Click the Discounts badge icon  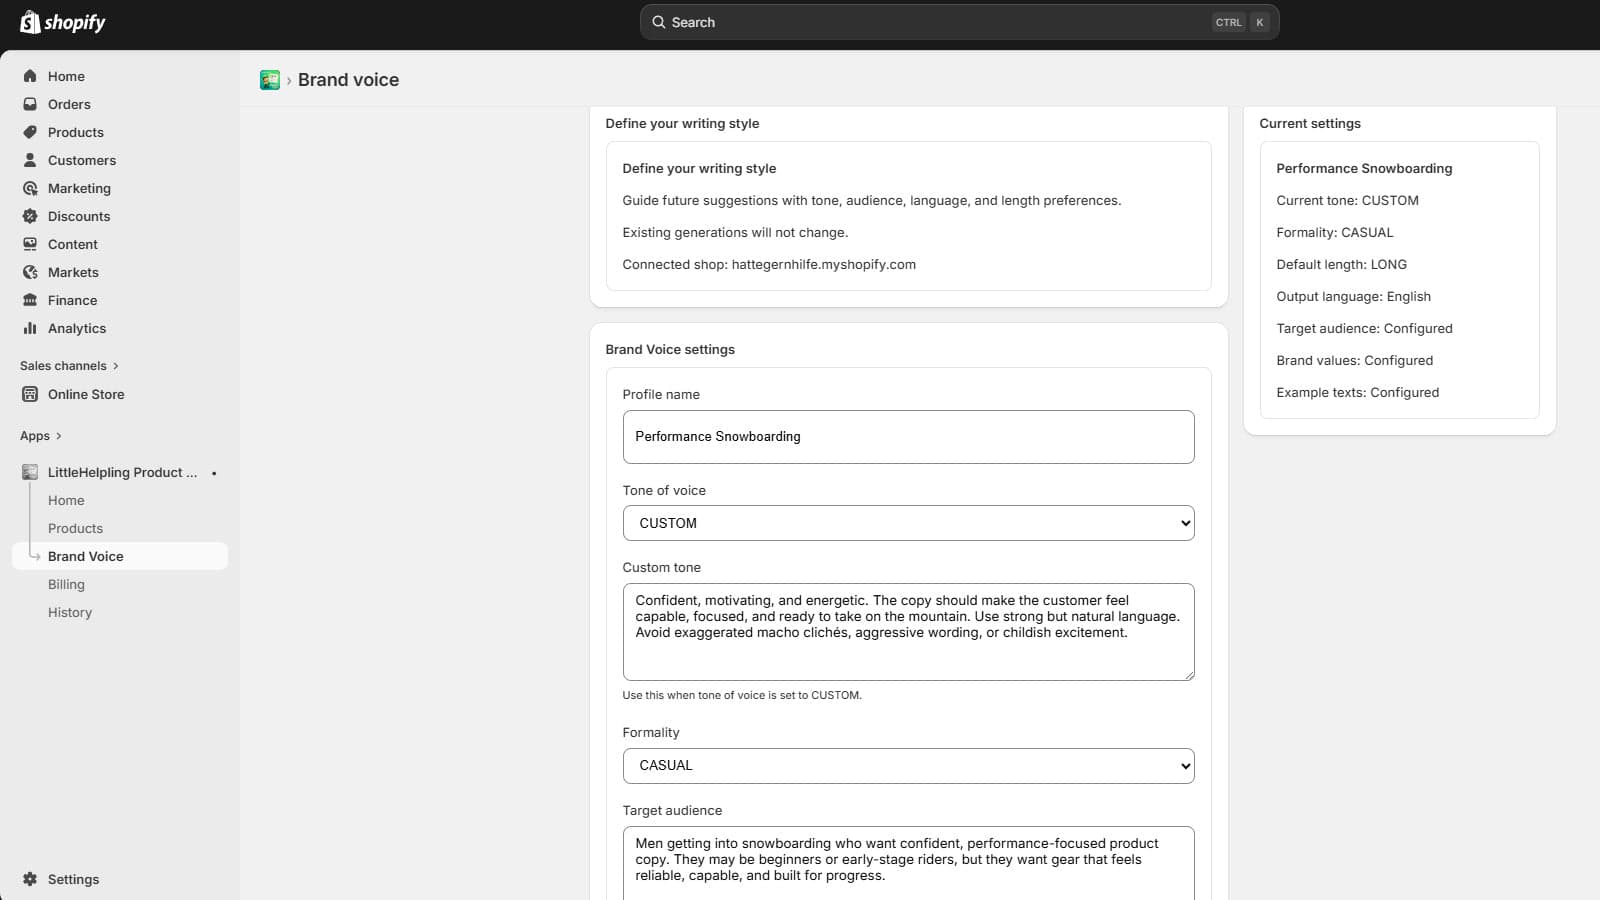[x=30, y=216]
